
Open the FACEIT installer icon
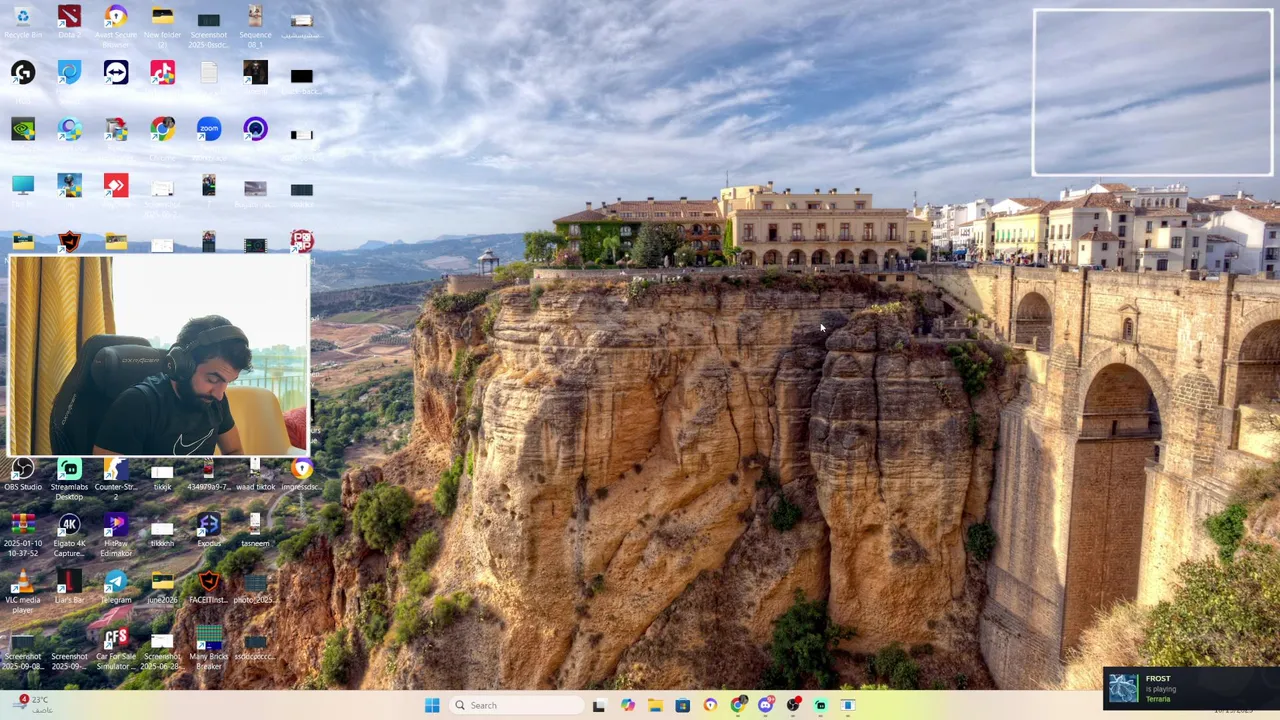tap(209, 587)
